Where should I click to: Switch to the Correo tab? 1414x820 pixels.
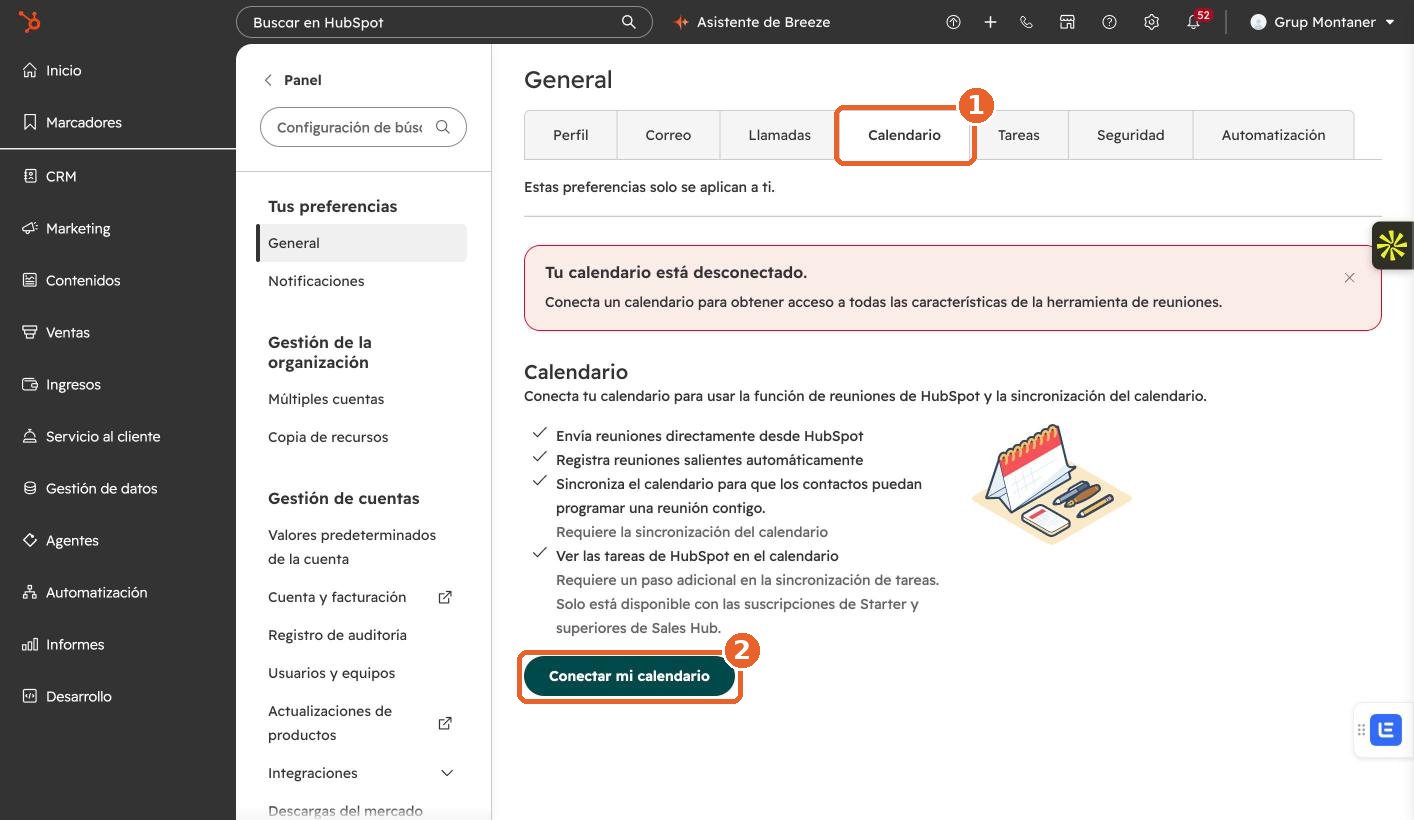(x=668, y=135)
